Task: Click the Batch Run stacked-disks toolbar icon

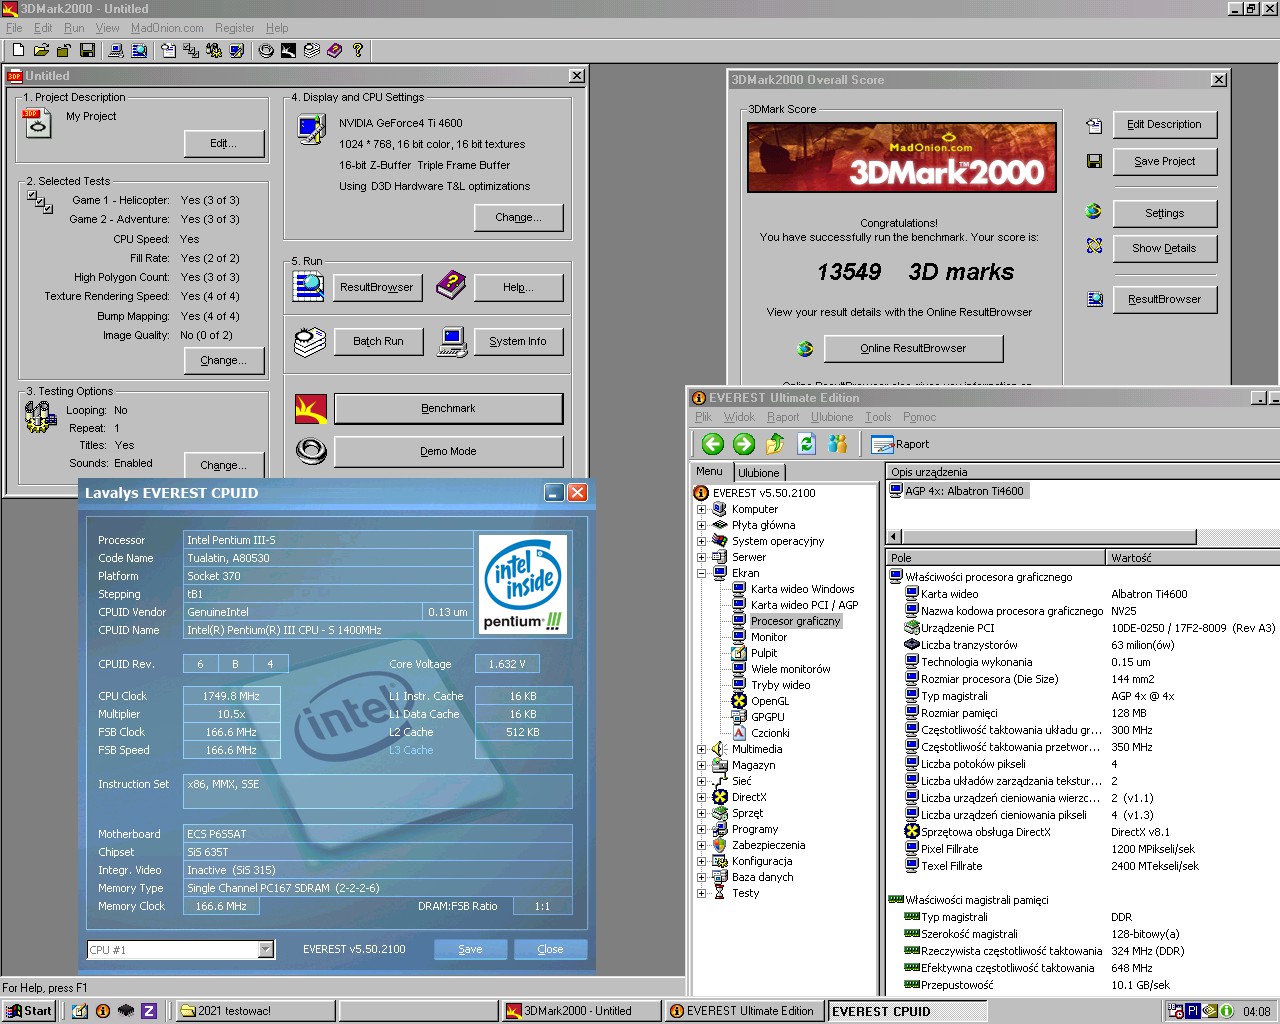Action: click(312, 50)
